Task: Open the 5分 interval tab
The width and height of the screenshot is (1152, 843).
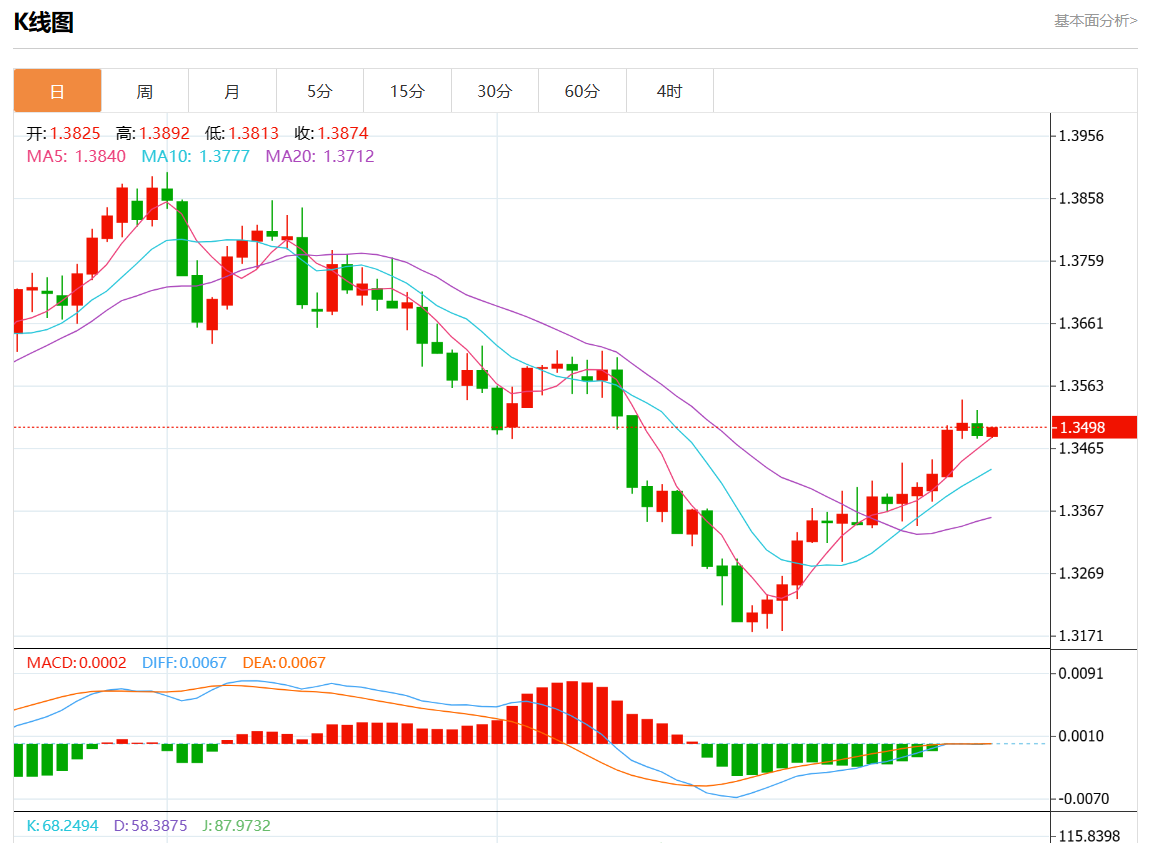Action: pos(320,91)
